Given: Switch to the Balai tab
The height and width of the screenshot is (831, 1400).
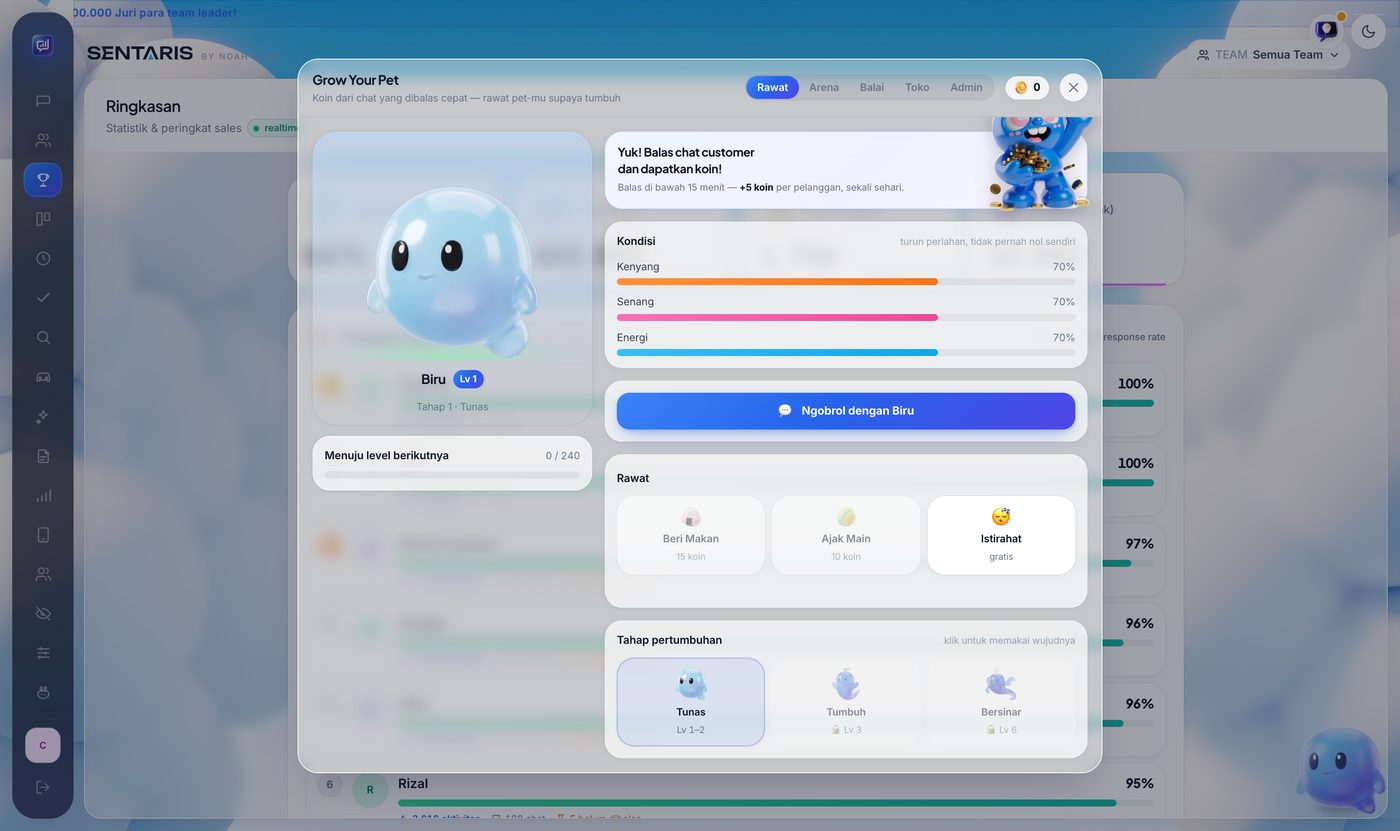Looking at the screenshot, I should pos(872,87).
